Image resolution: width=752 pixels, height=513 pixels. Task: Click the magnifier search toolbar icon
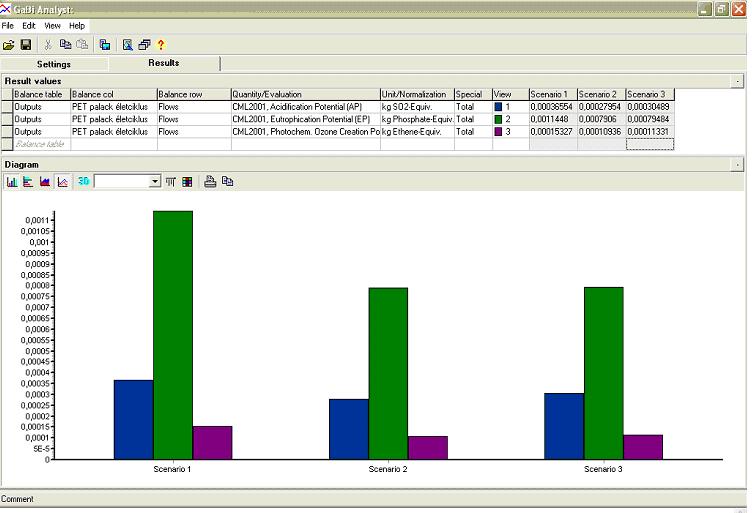click(128, 45)
